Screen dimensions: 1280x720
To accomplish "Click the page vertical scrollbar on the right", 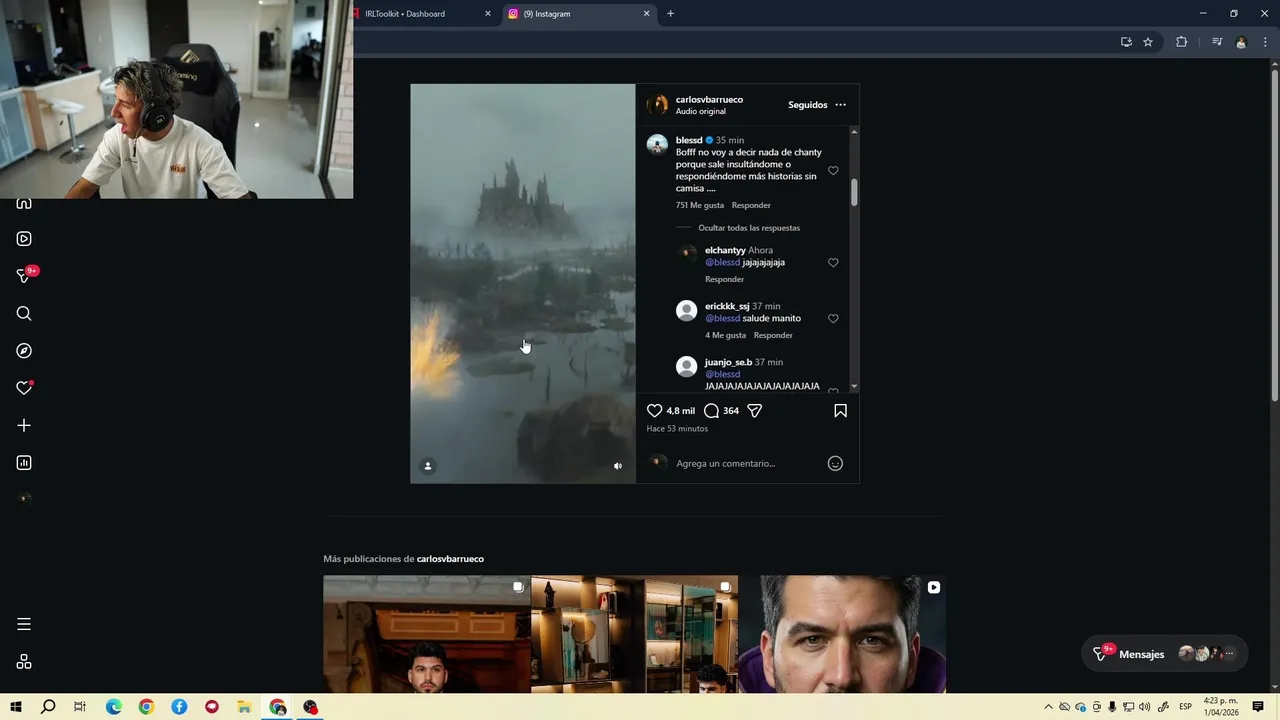I will tap(1274, 236).
